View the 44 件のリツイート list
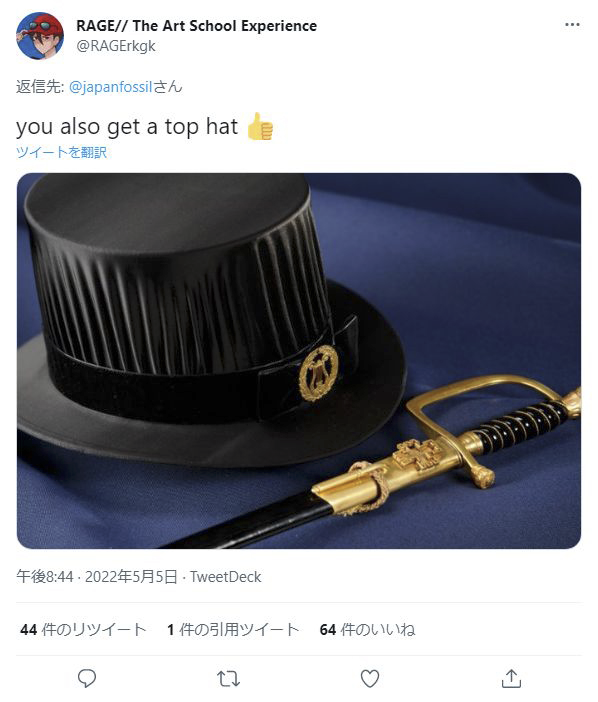 pyautogui.click(x=83, y=629)
